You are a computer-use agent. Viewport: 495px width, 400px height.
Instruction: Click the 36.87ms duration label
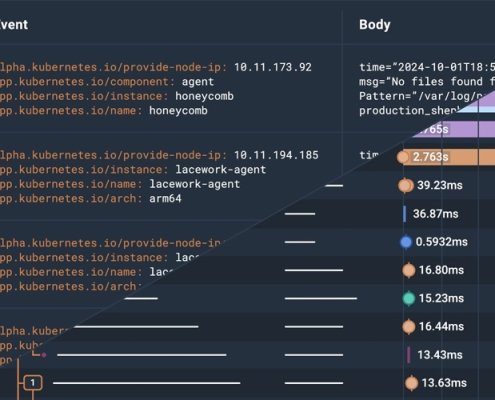tap(436, 214)
